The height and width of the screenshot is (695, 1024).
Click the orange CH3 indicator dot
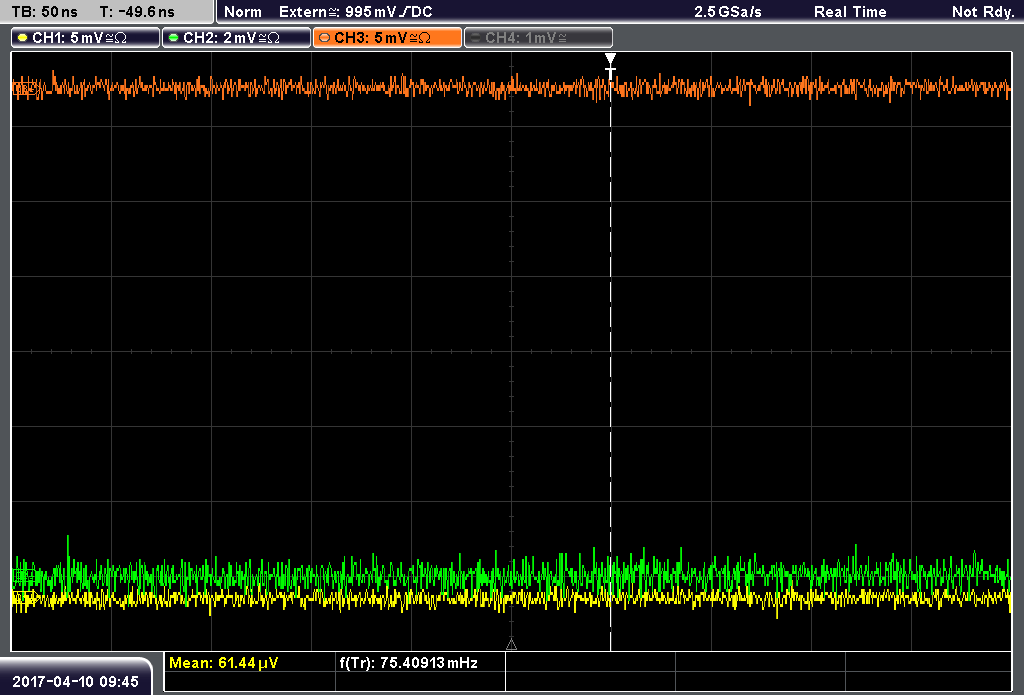(x=325, y=38)
